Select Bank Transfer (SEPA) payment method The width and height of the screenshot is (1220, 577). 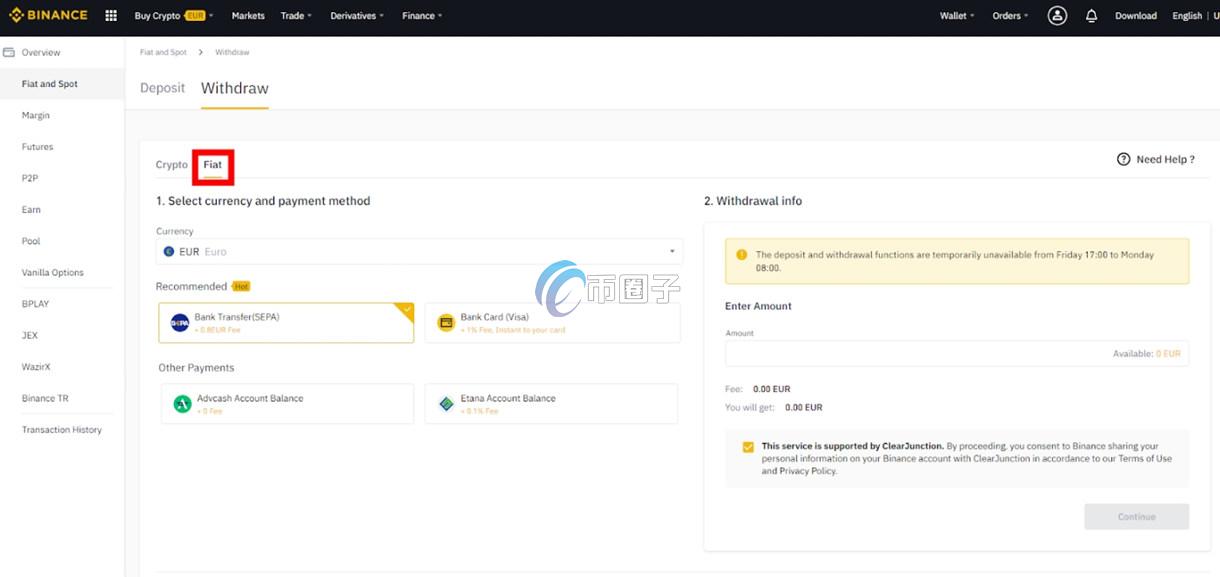(x=286, y=323)
